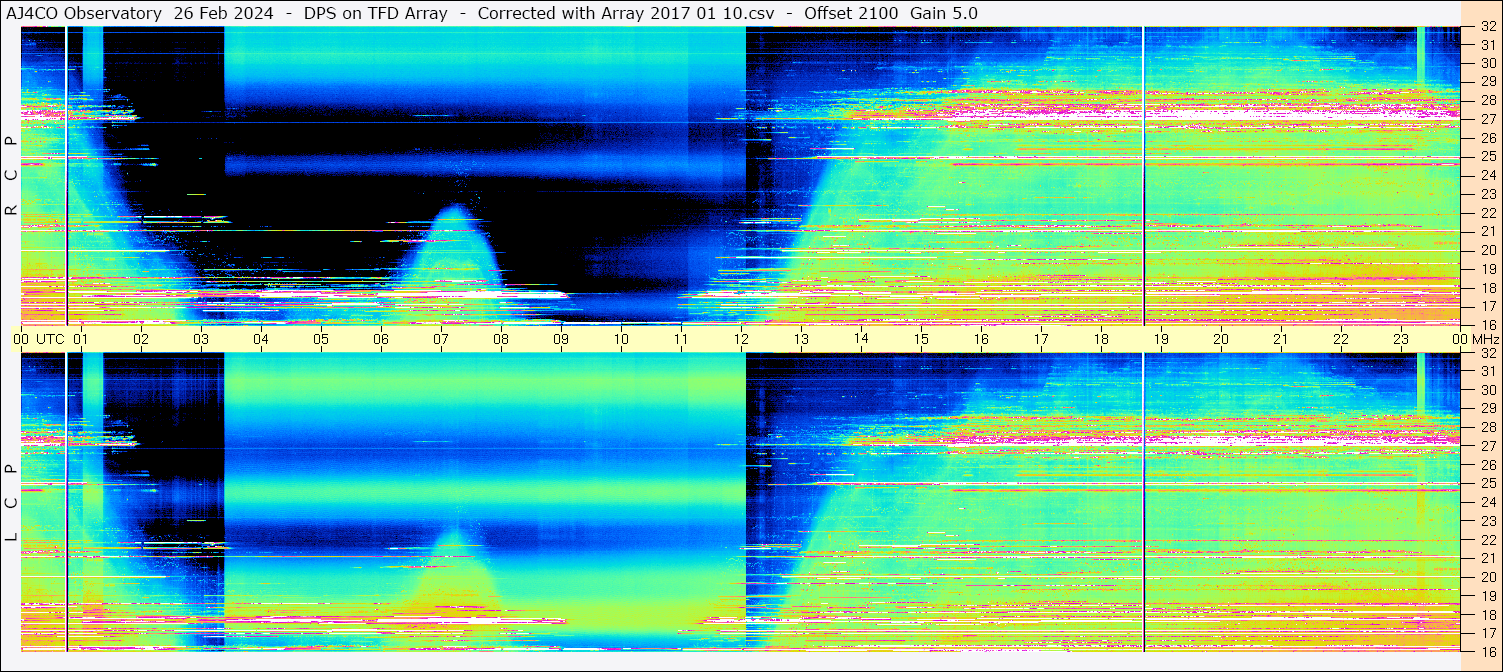
Task: Click the "13" hour tick label
Action: click(x=801, y=339)
